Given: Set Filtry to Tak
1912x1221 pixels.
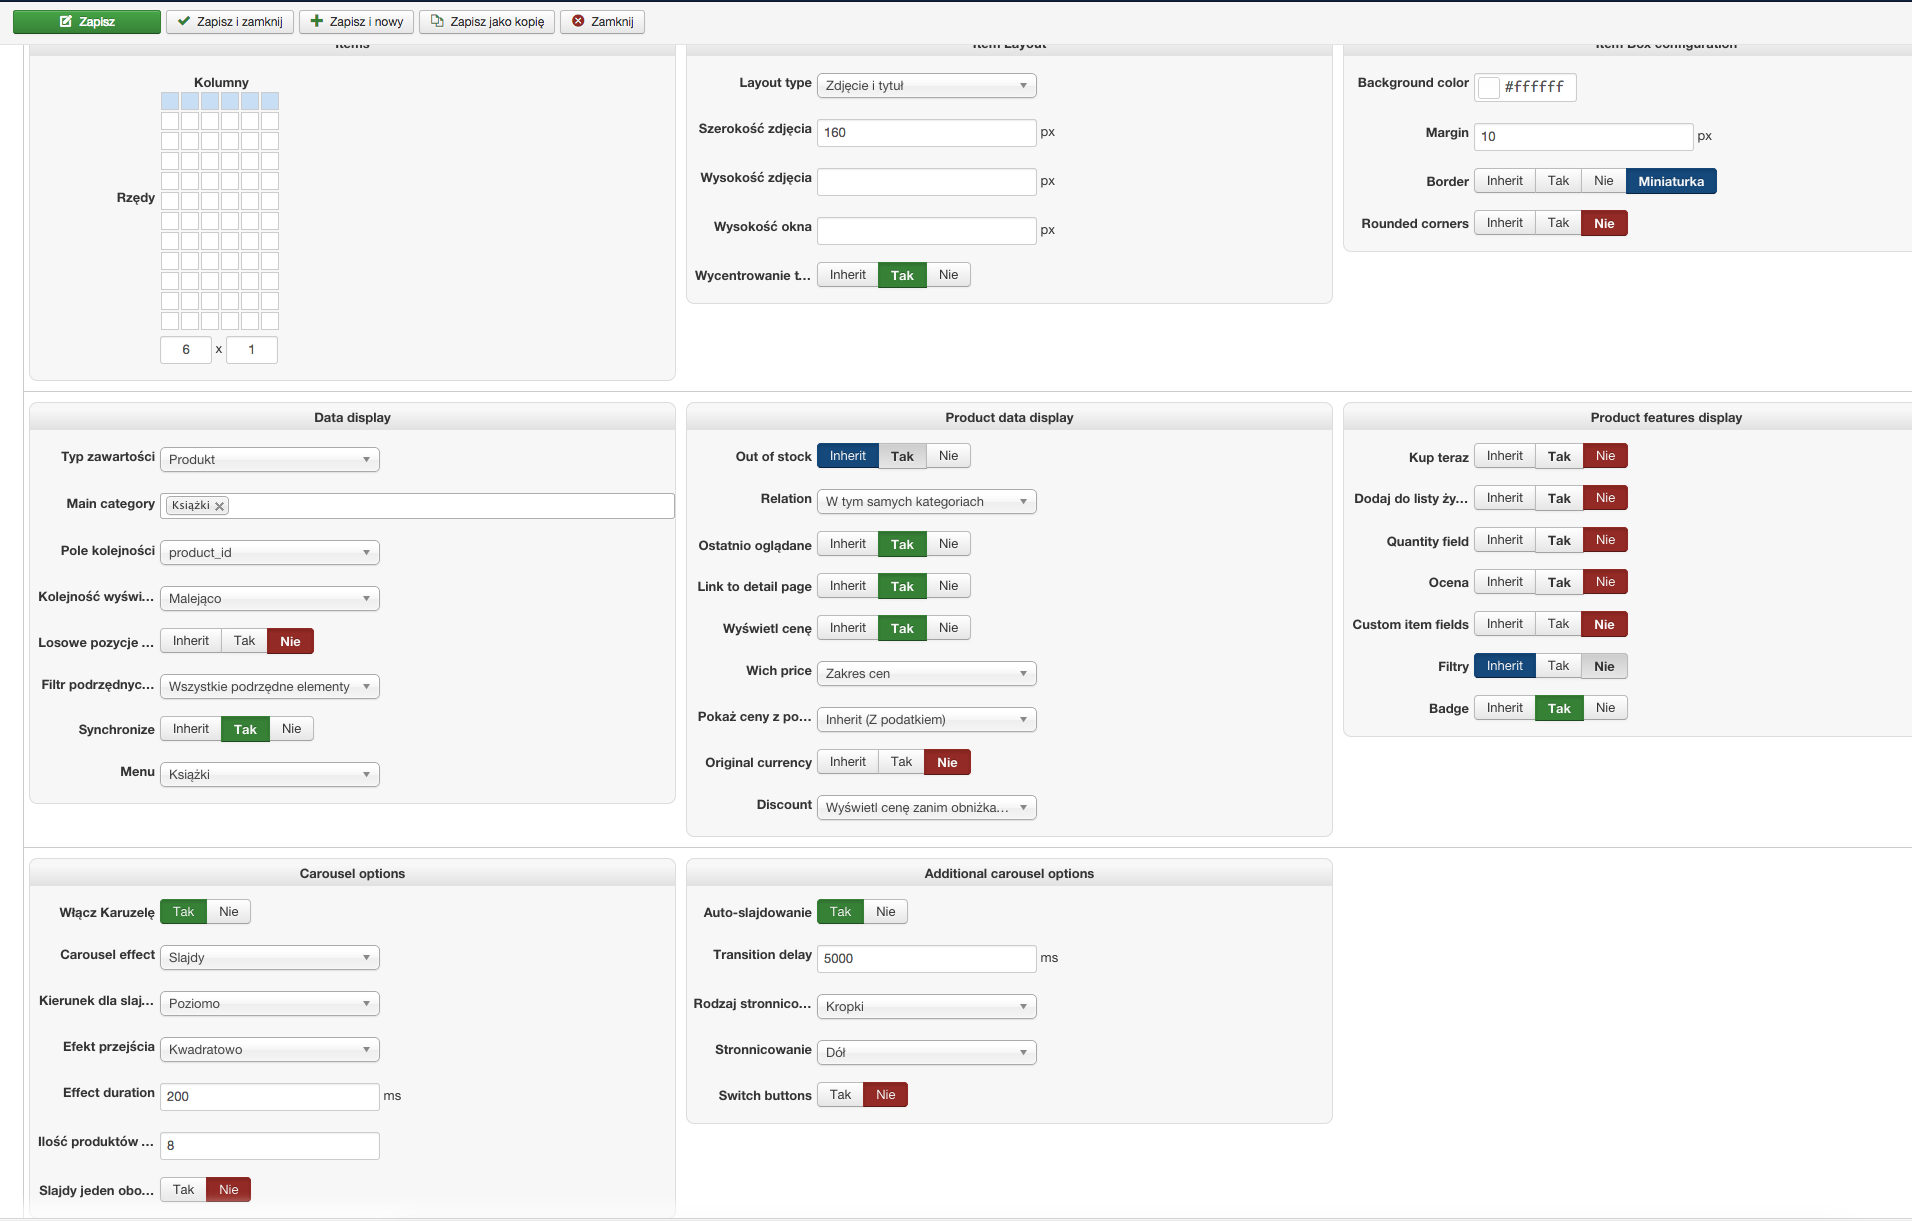Looking at the screenshot, I should click(x=1558, y=666).
